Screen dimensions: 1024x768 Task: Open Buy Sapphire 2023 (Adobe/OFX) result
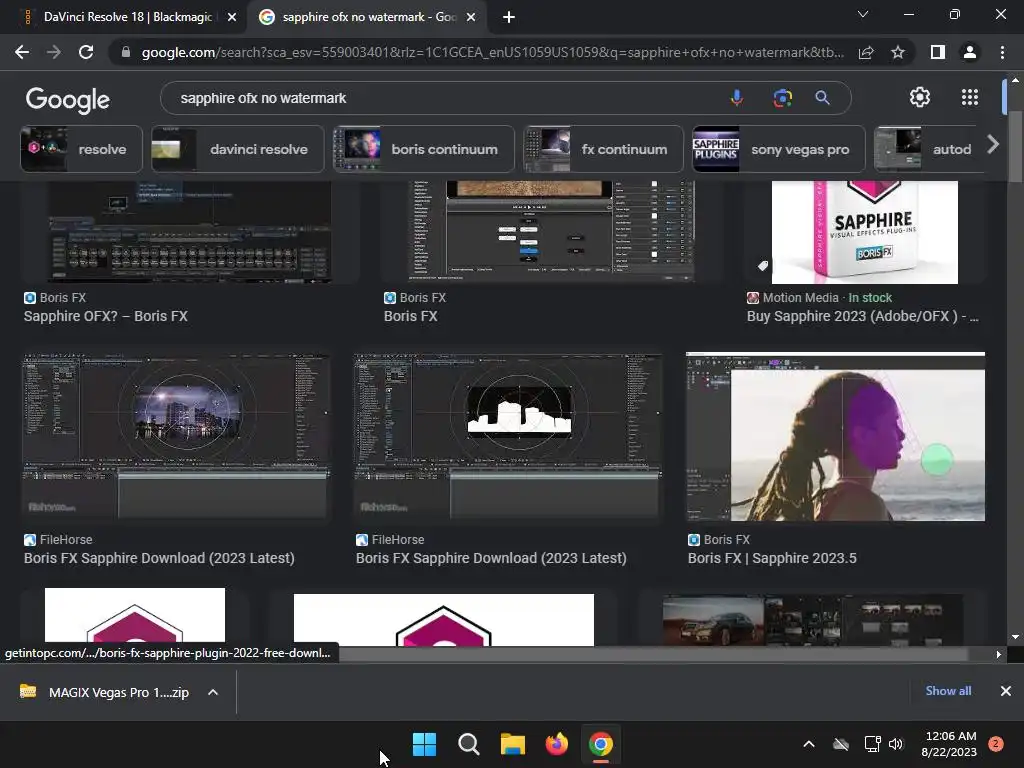[x=863, y=316]
